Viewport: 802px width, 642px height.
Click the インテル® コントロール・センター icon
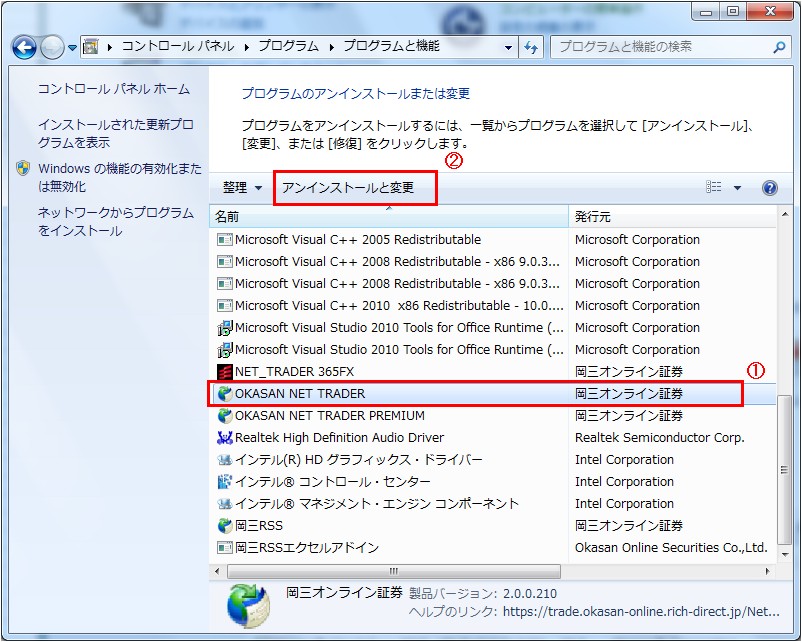click(x=224, y=481)
